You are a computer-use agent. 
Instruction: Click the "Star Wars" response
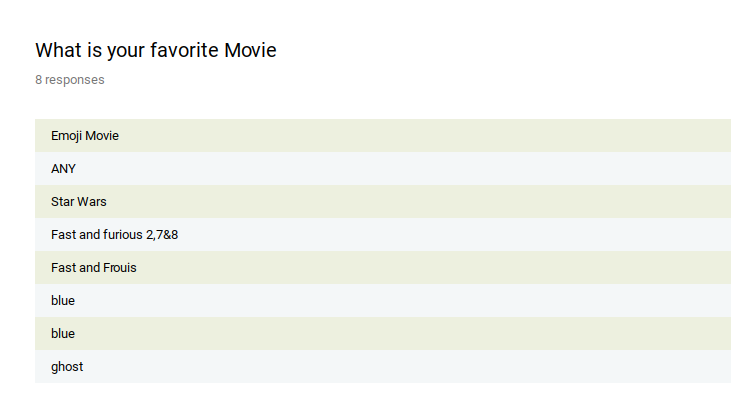point(79,202)
